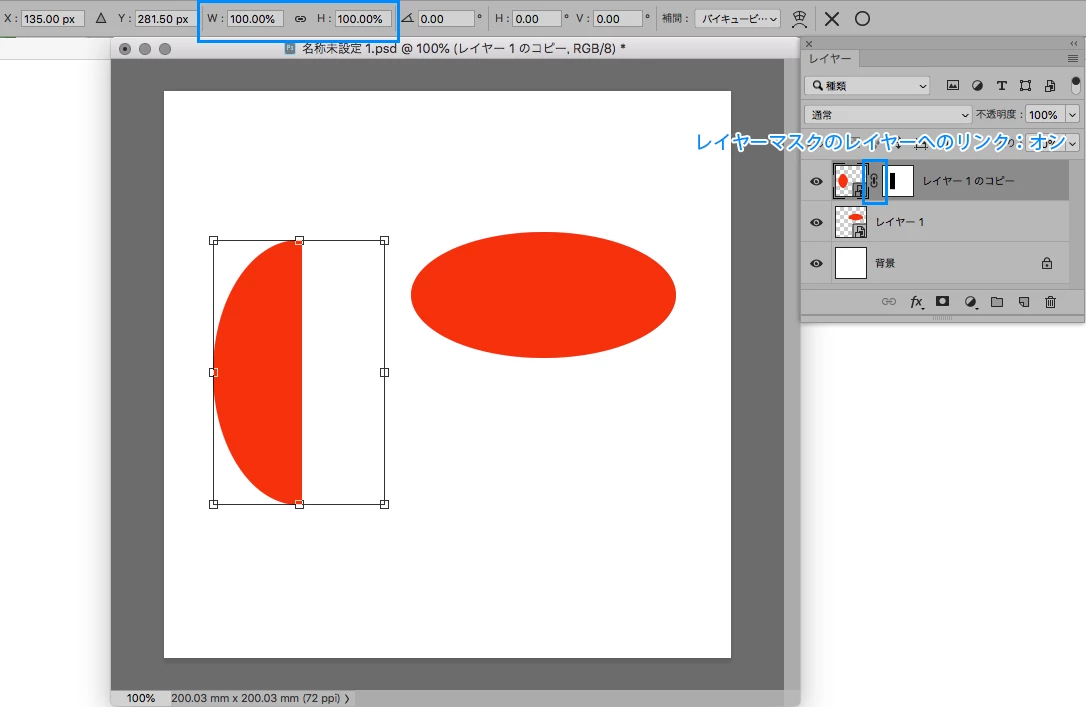Click the red horizontal ellipse on canvas
This screenshot has width=1086, height=707.
543,295
